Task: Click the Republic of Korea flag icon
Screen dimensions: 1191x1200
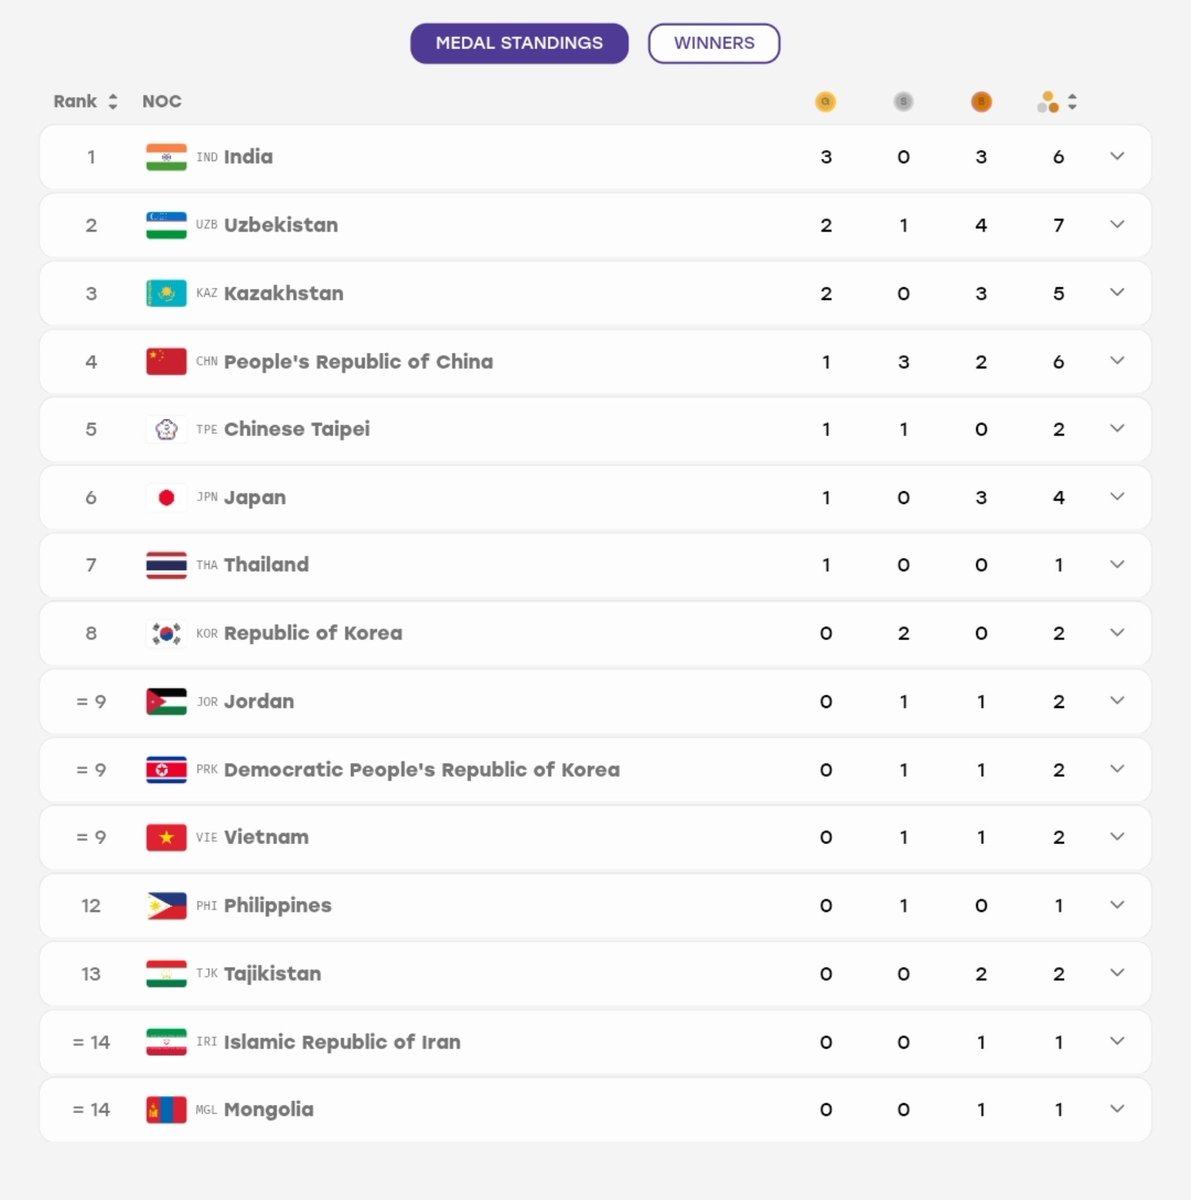Action: pyautogui.click(x=166, y=633)
